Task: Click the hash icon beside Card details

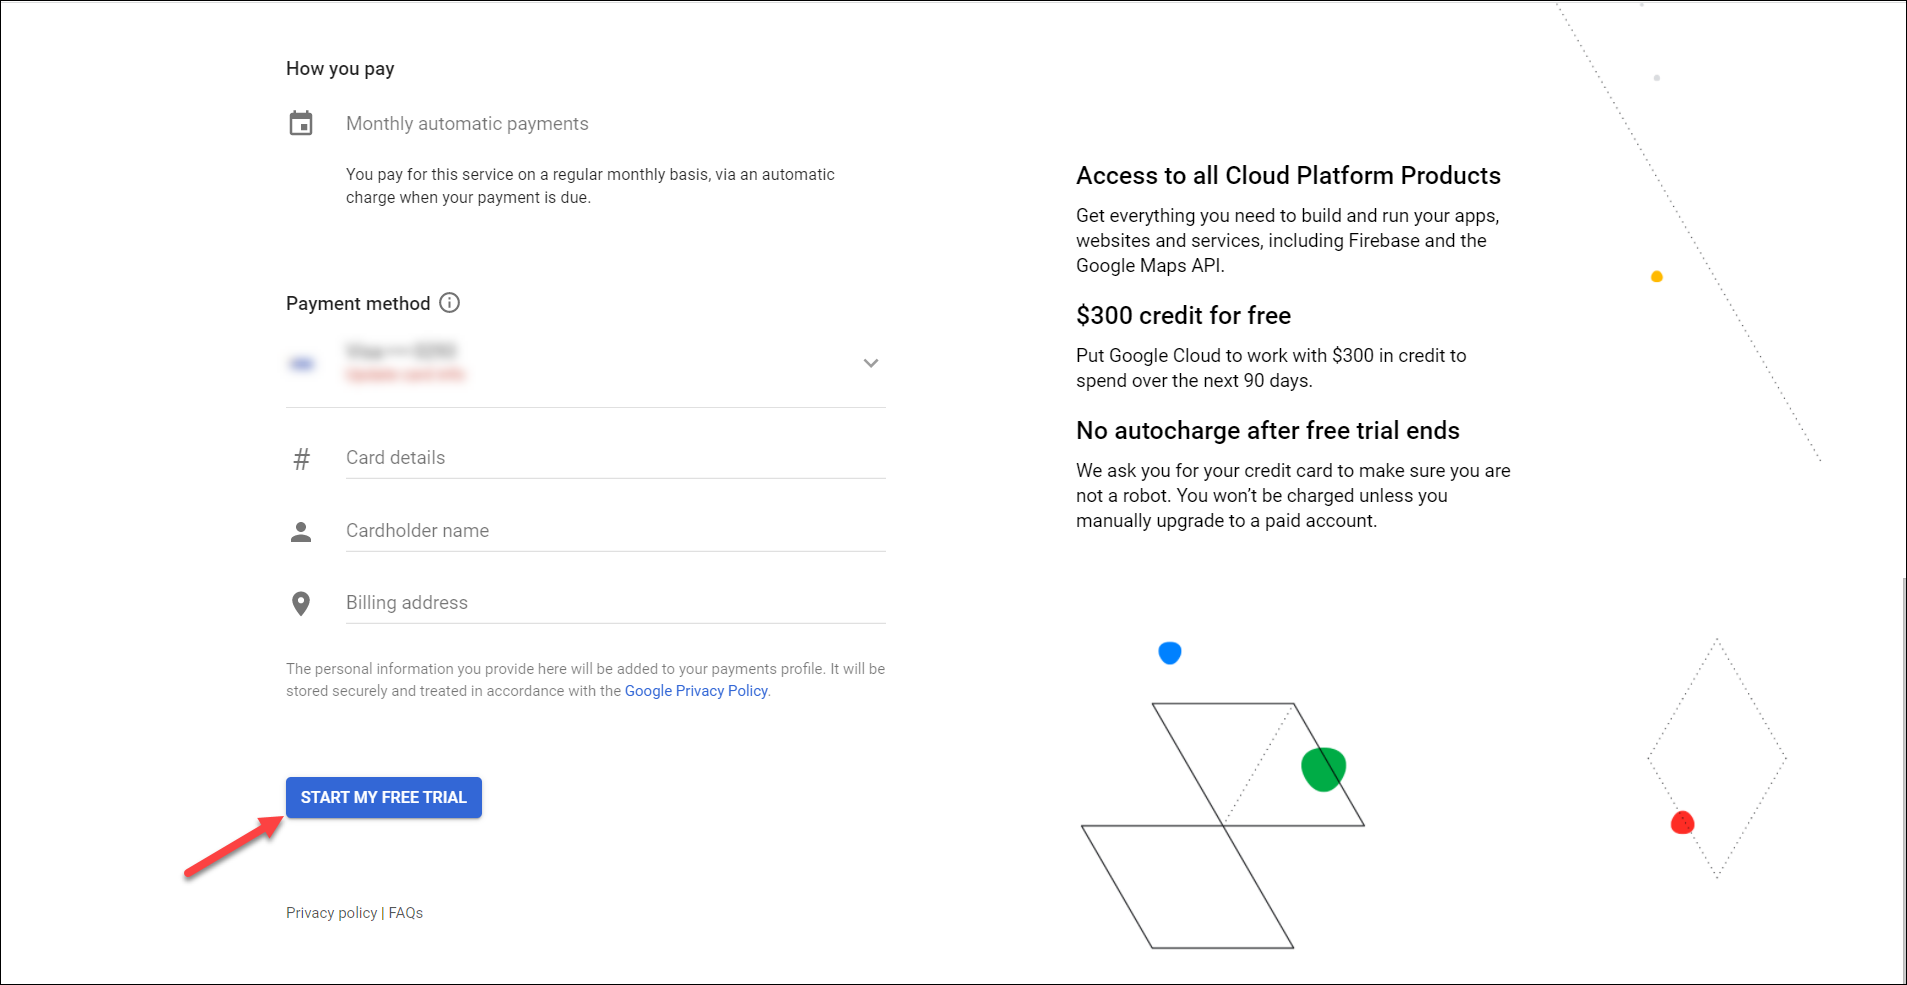Action: 301,459
